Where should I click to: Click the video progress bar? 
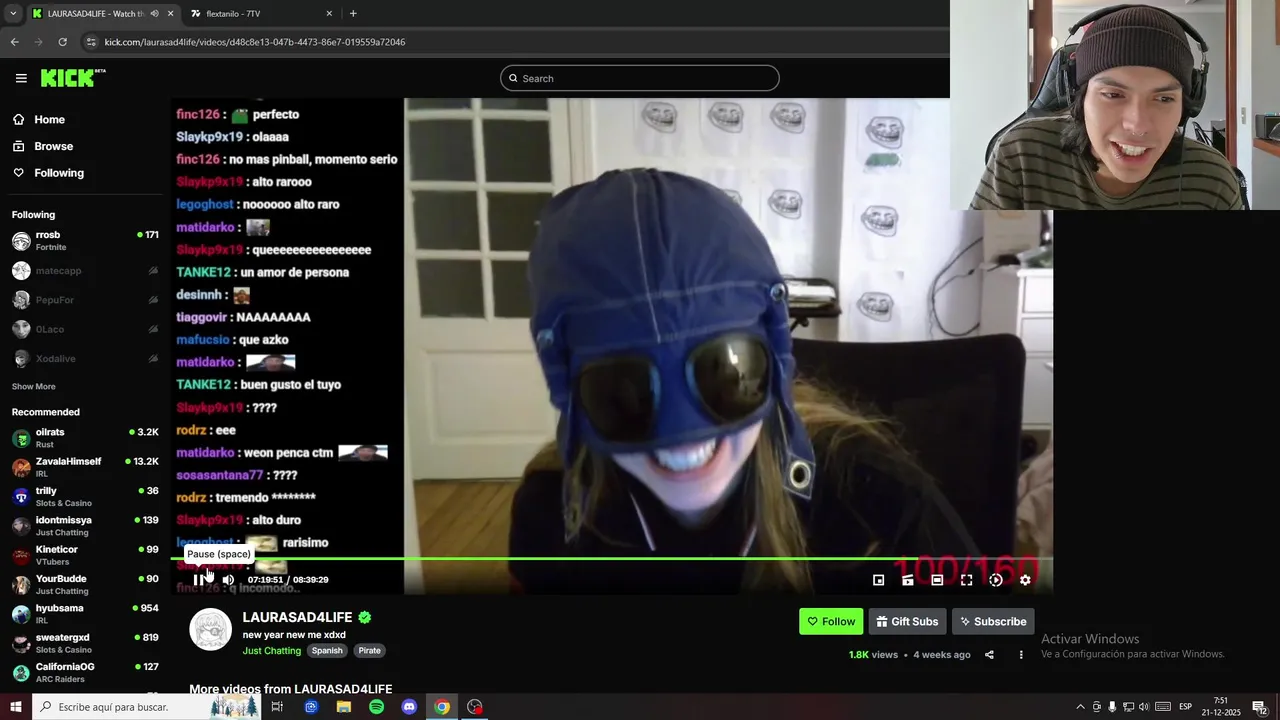(611, 558)
